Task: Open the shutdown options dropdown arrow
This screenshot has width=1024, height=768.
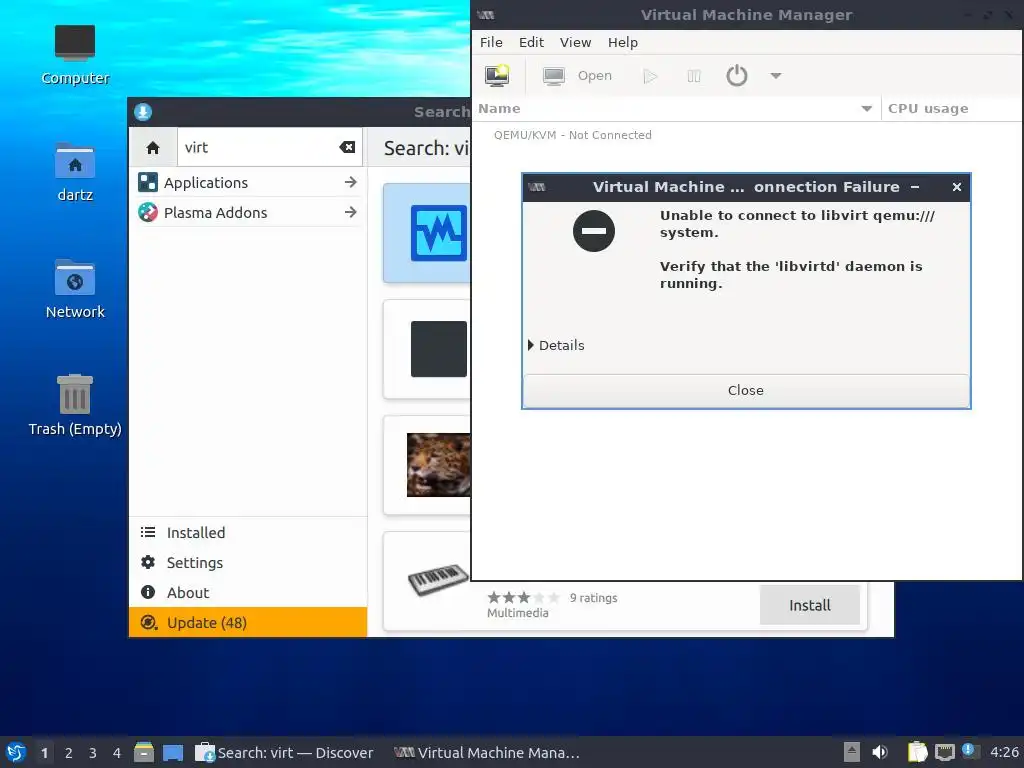Action: [776, 76]
